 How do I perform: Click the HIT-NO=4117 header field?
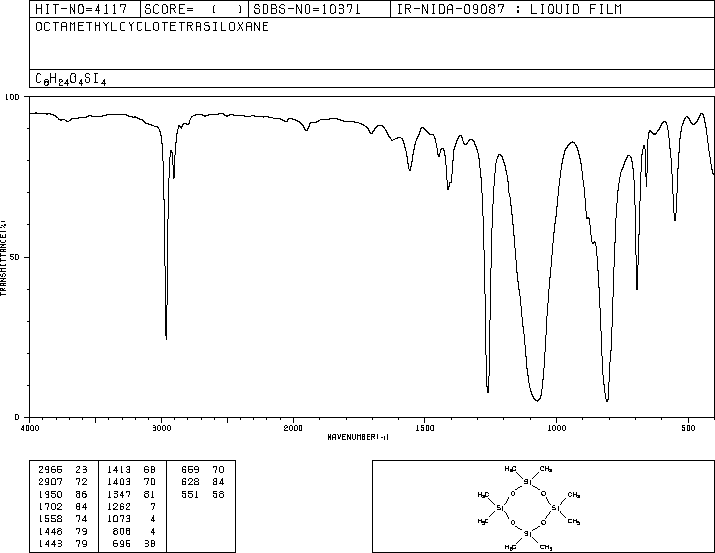(x=81, y=9)
